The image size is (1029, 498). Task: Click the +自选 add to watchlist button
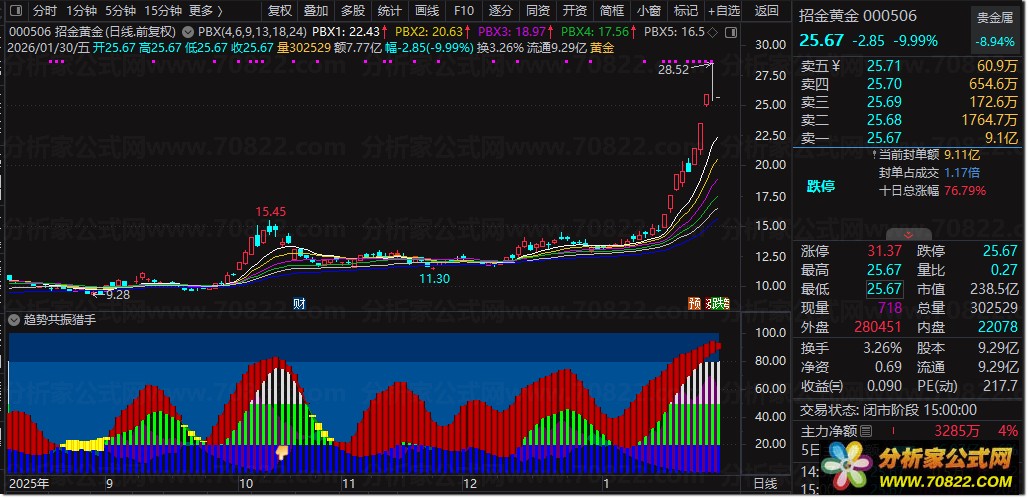tap(722, 11)
